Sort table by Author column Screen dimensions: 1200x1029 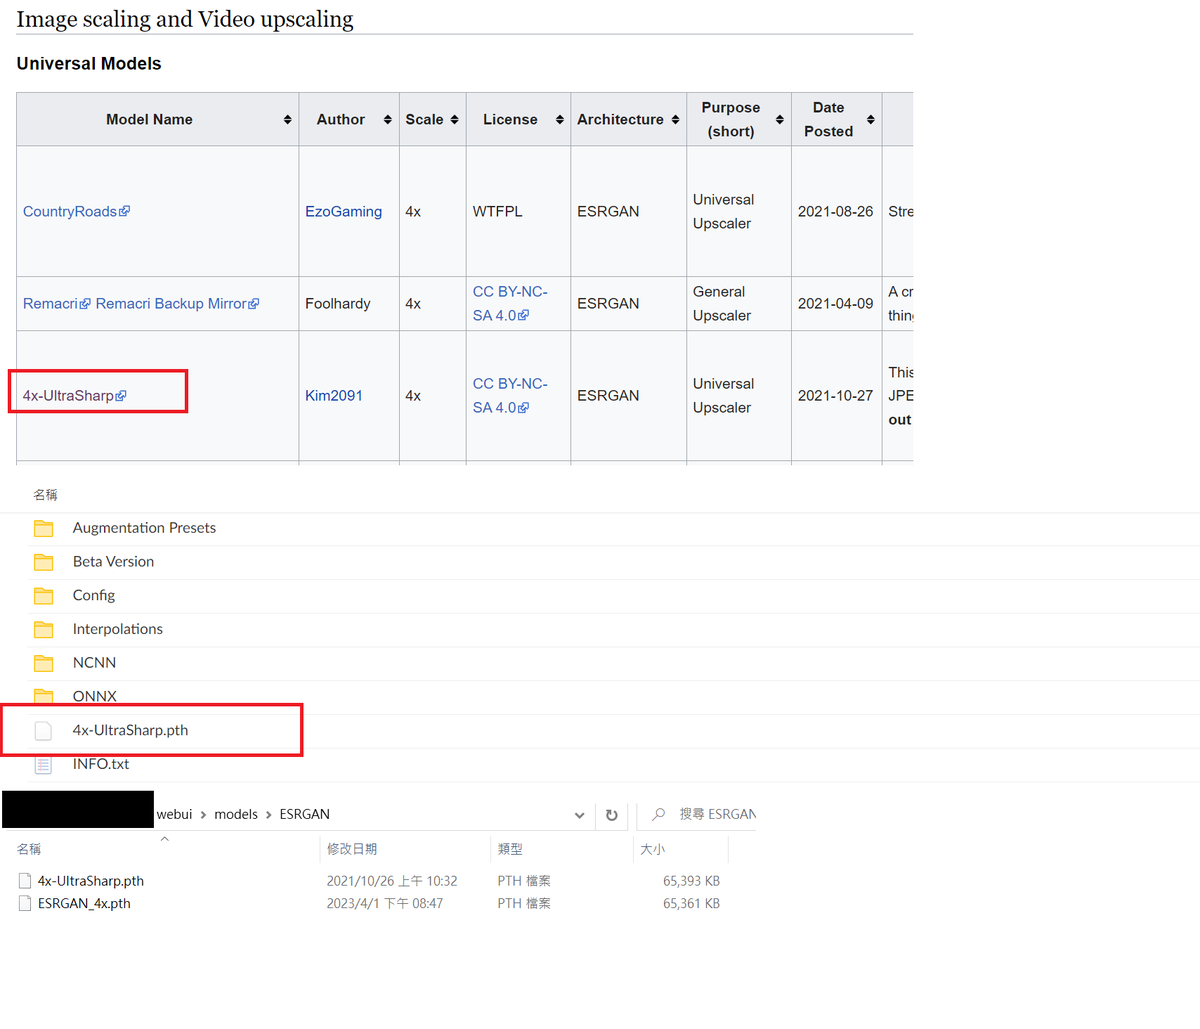pos(387,119)
